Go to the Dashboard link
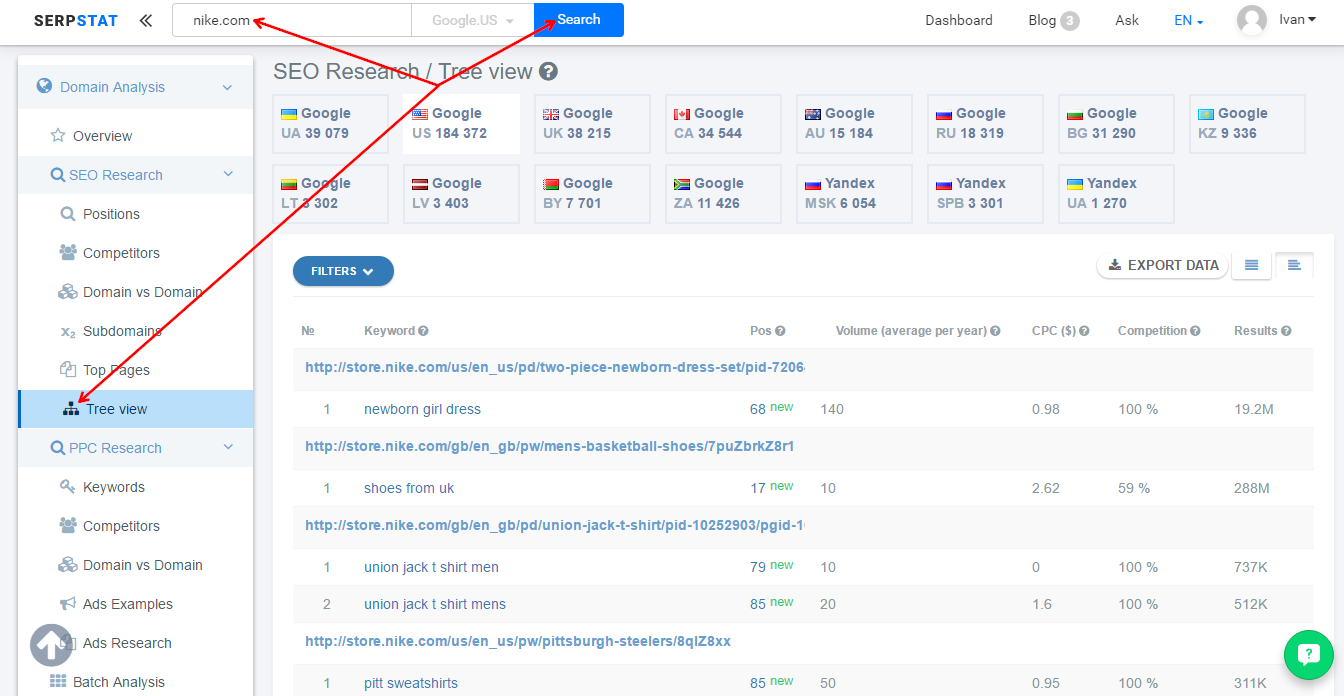Image resolution: width=1344 pixels, height=696 pixels. point(959,20)
